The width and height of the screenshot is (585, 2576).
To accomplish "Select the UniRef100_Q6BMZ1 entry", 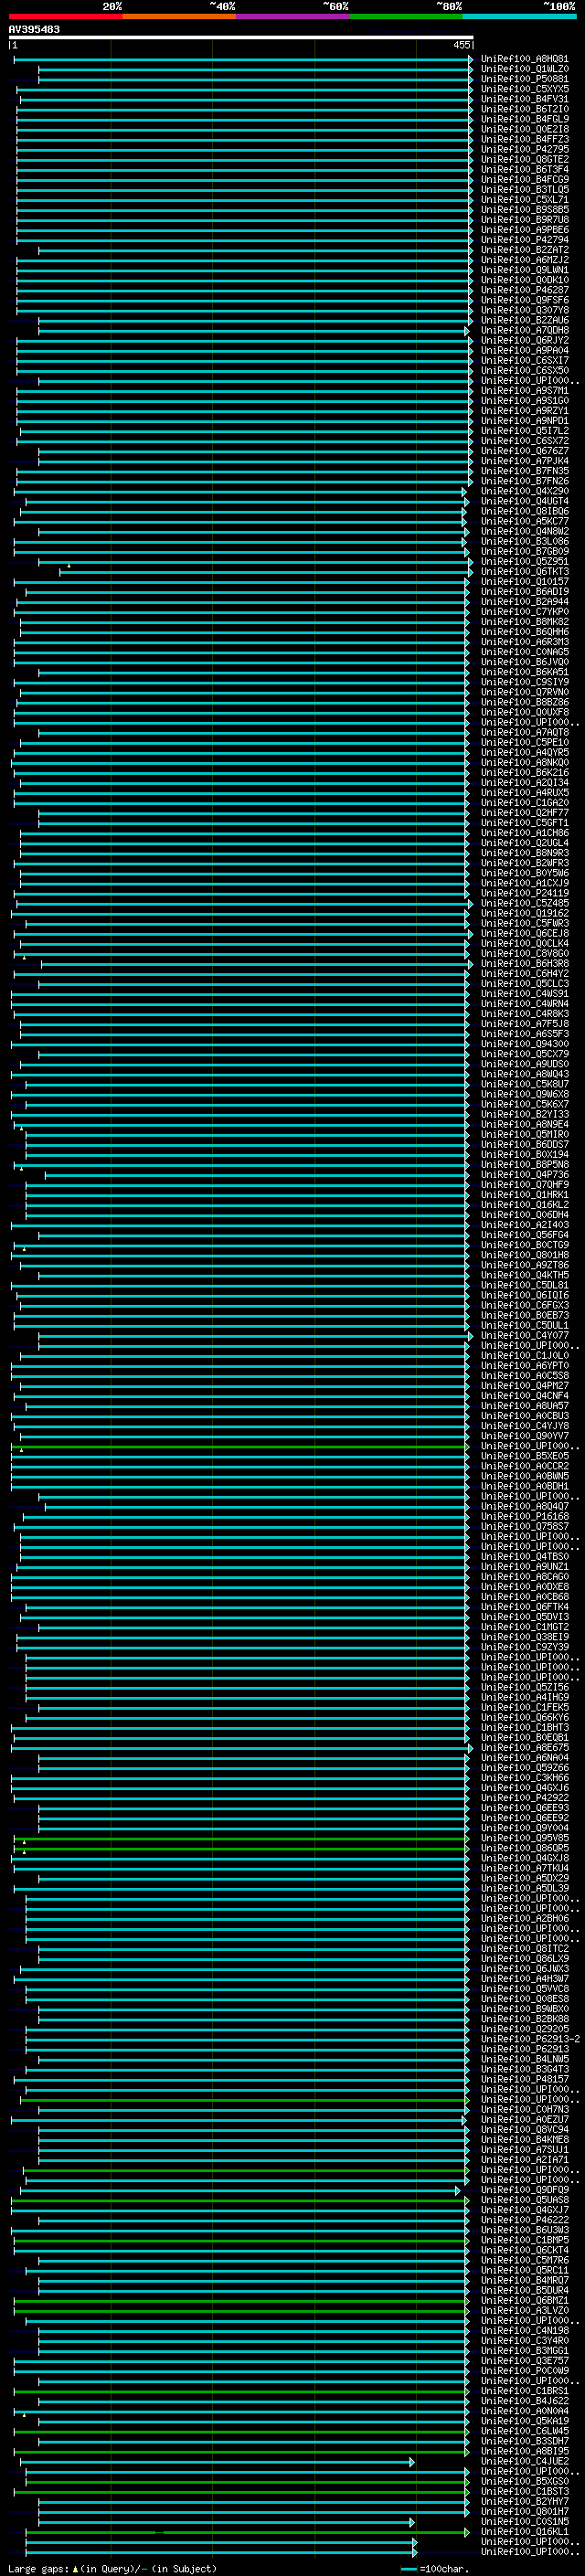I will [x=525, y=2300].
